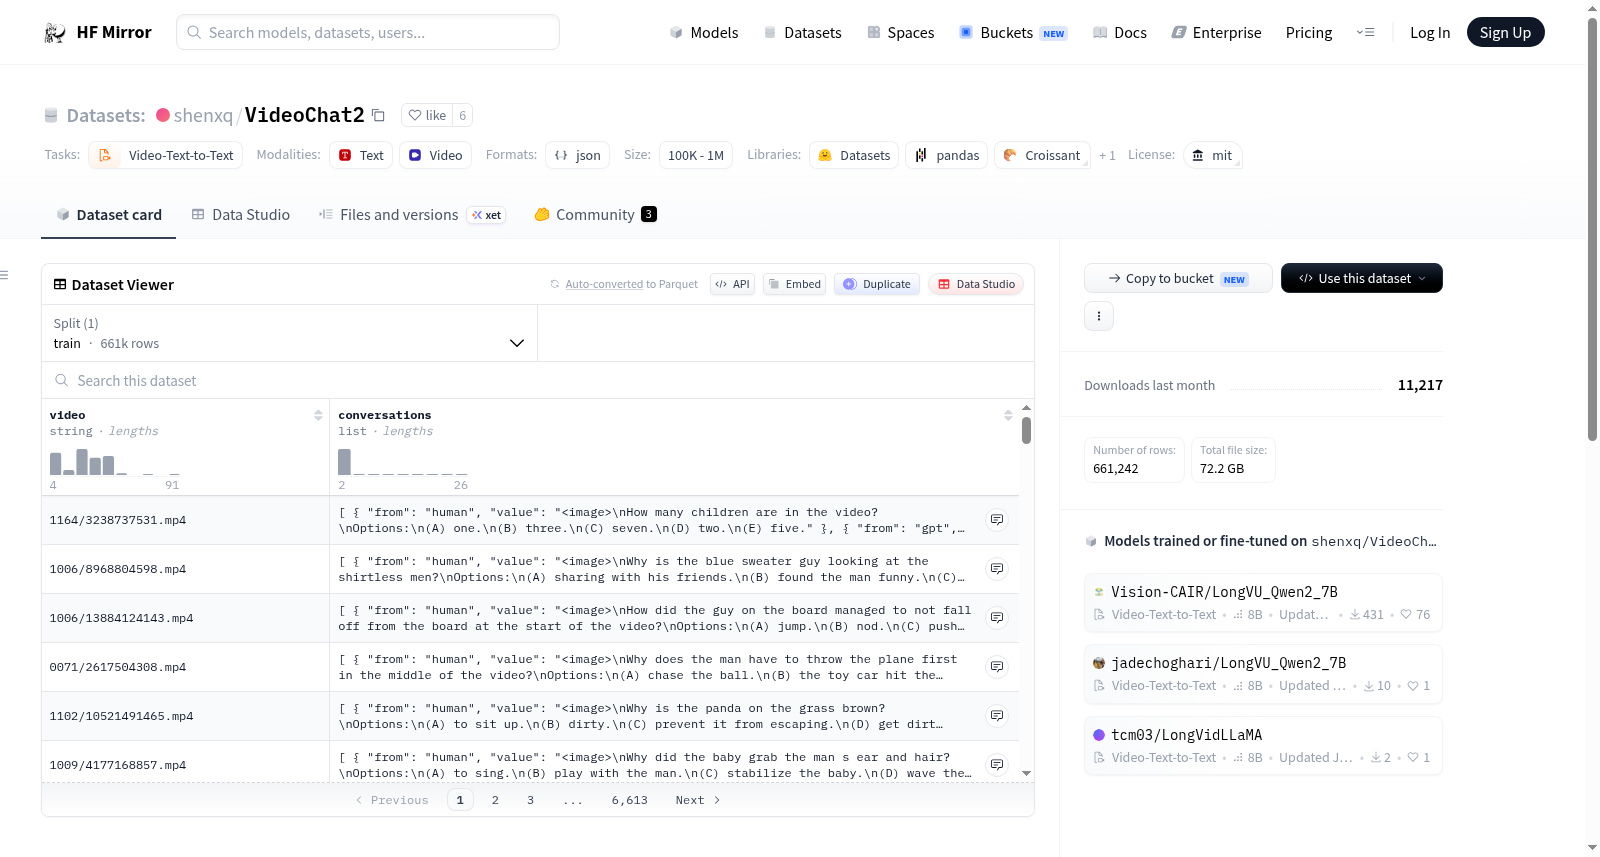
Task: Go to Spaces
Action: click(x=900, y=33)
